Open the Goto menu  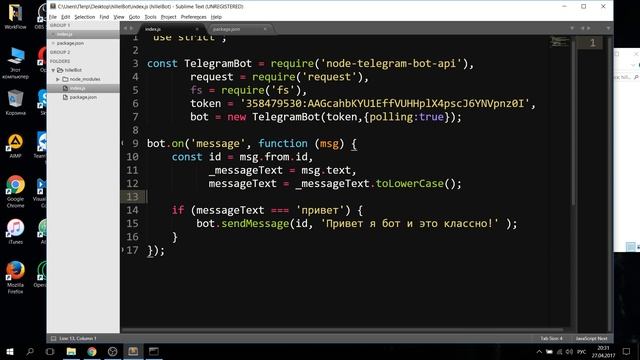[134, 17]
